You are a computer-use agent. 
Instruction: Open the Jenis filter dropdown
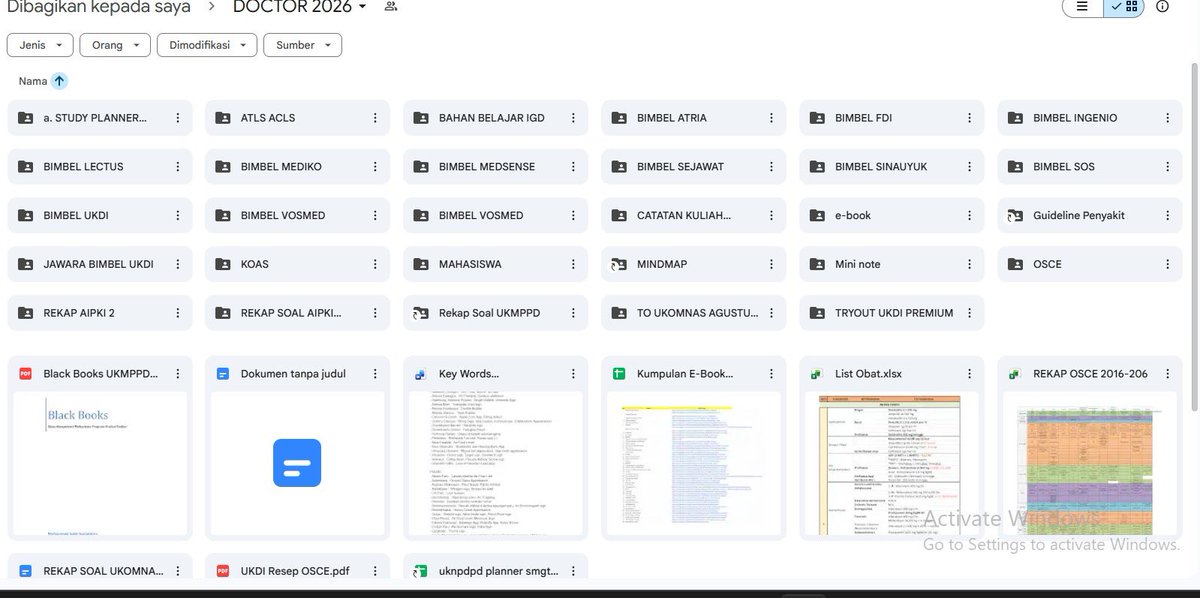(x=40, y=45)
